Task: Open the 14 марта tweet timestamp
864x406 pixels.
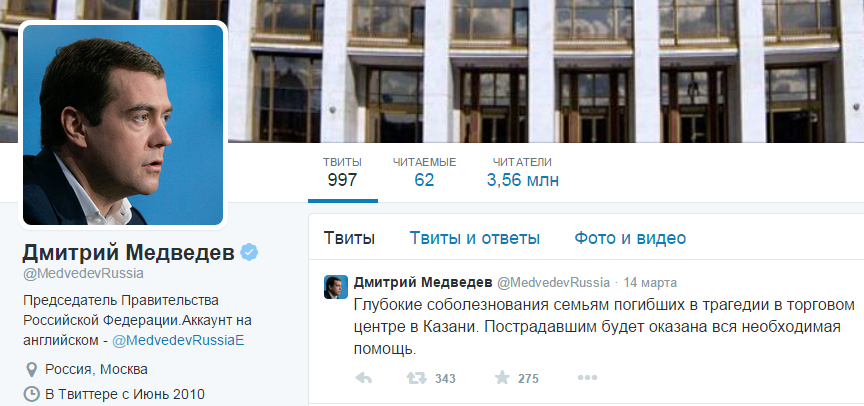Action: click(x=650, y=283)
